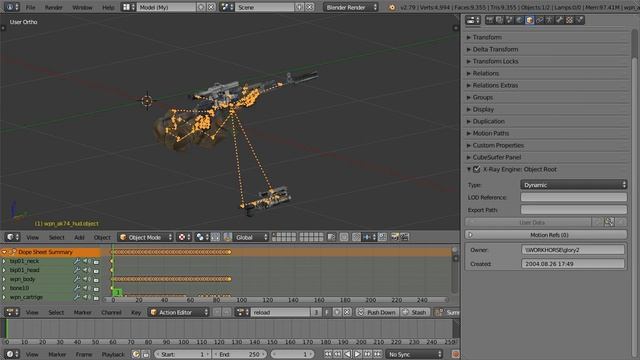This screenshot has width=640, height=360.
Task: Click the Export Path input field
Action: pos(573,210)
